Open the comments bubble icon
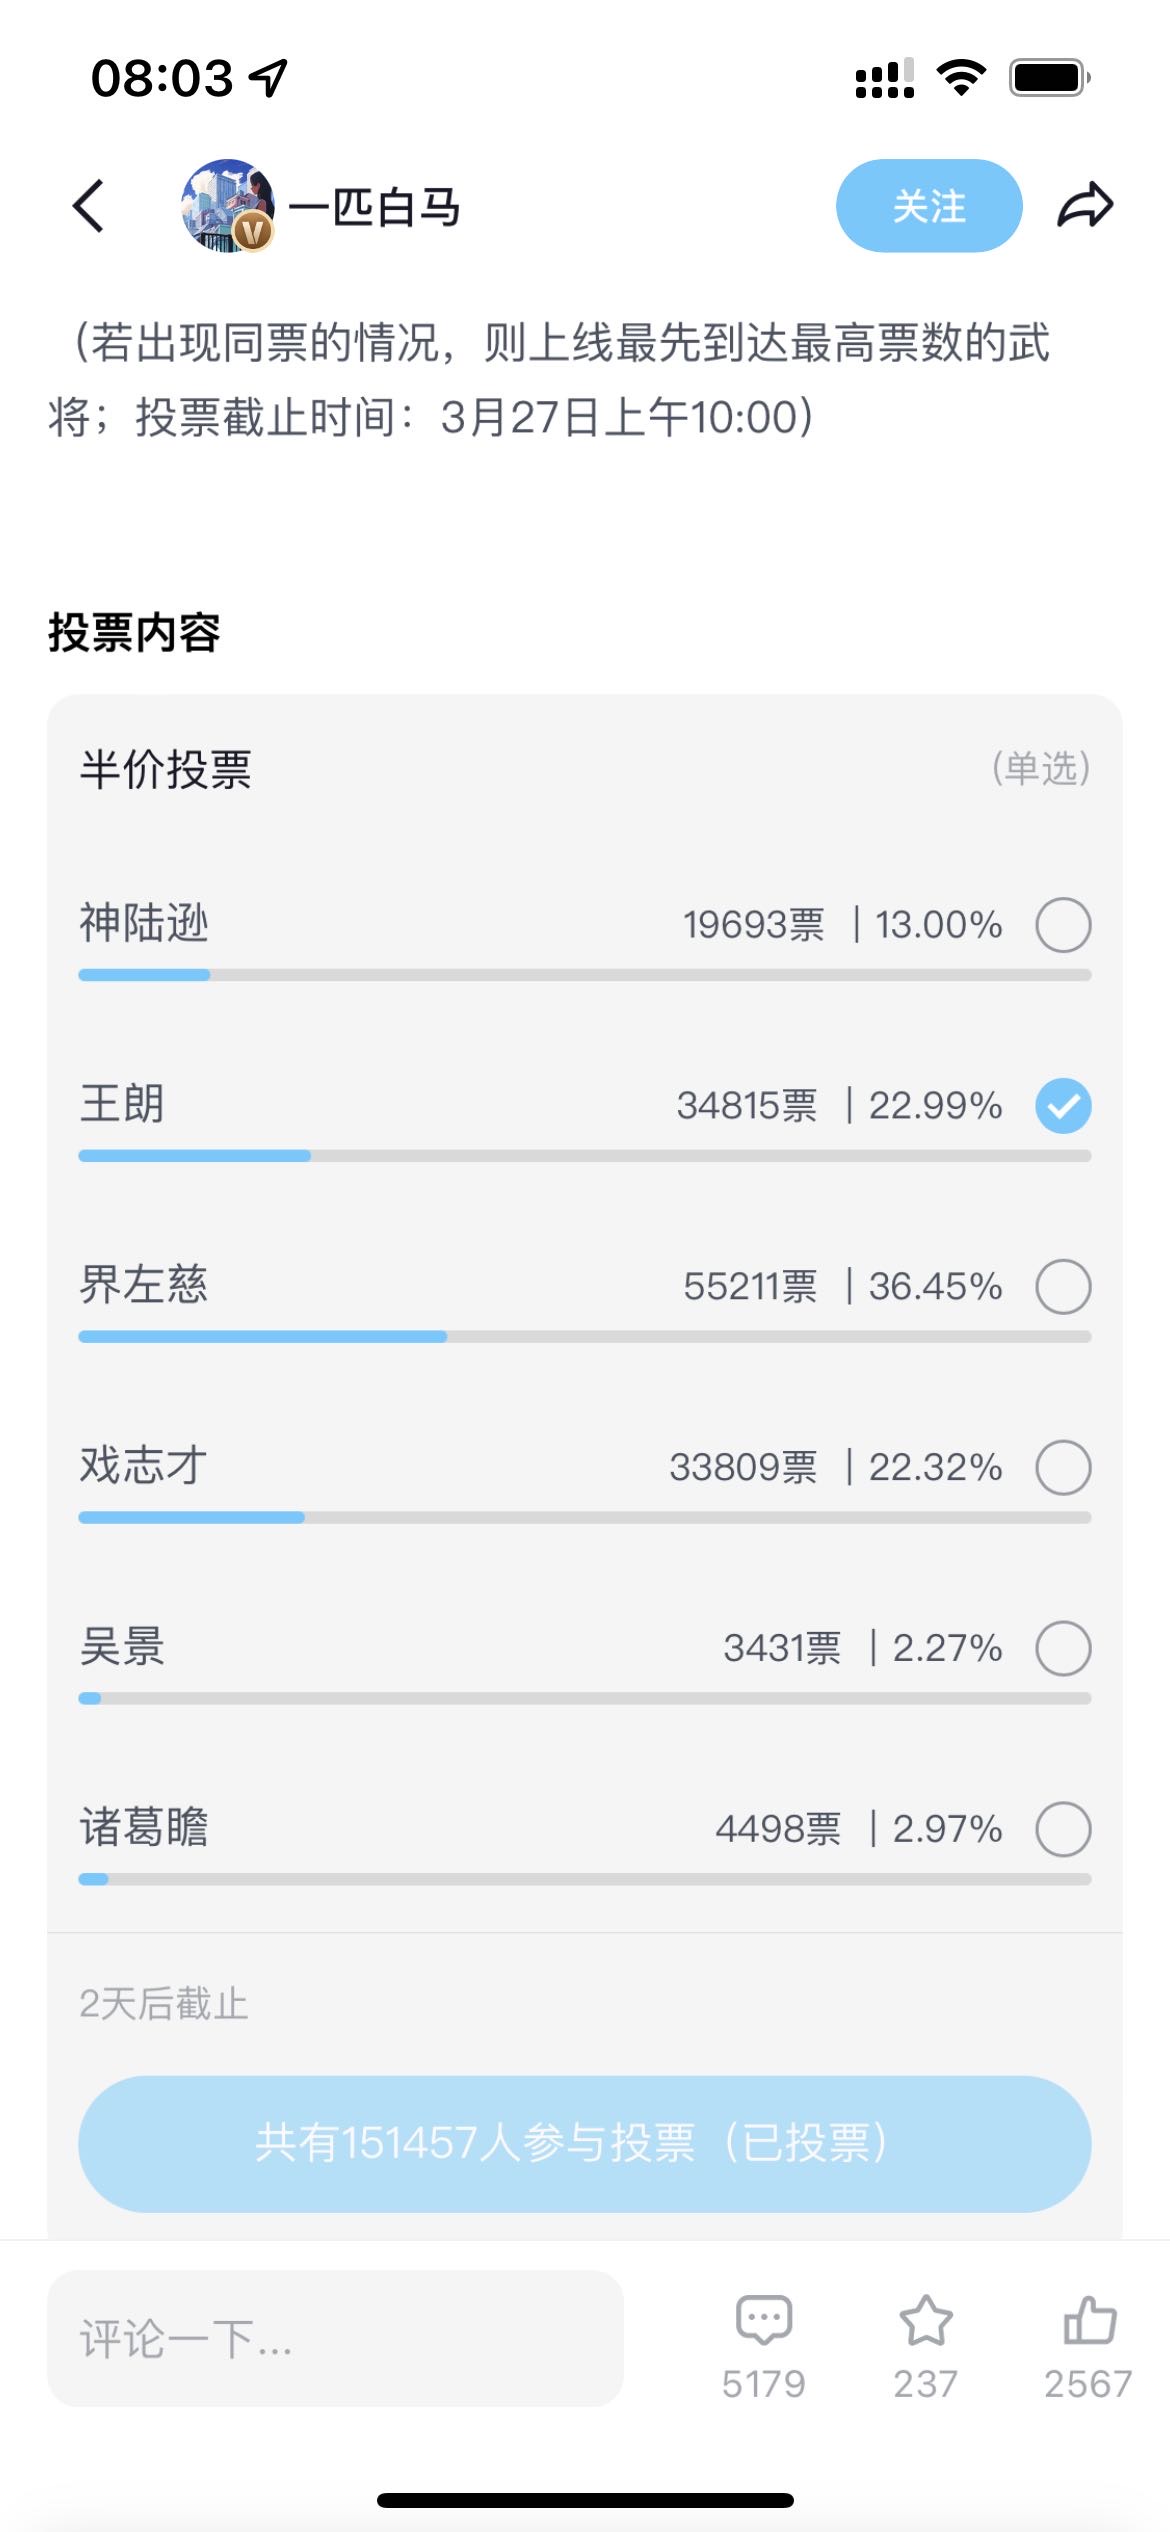This screenshot has height=2532, width=1170. pyautogui.click(x=764, y=2320)
